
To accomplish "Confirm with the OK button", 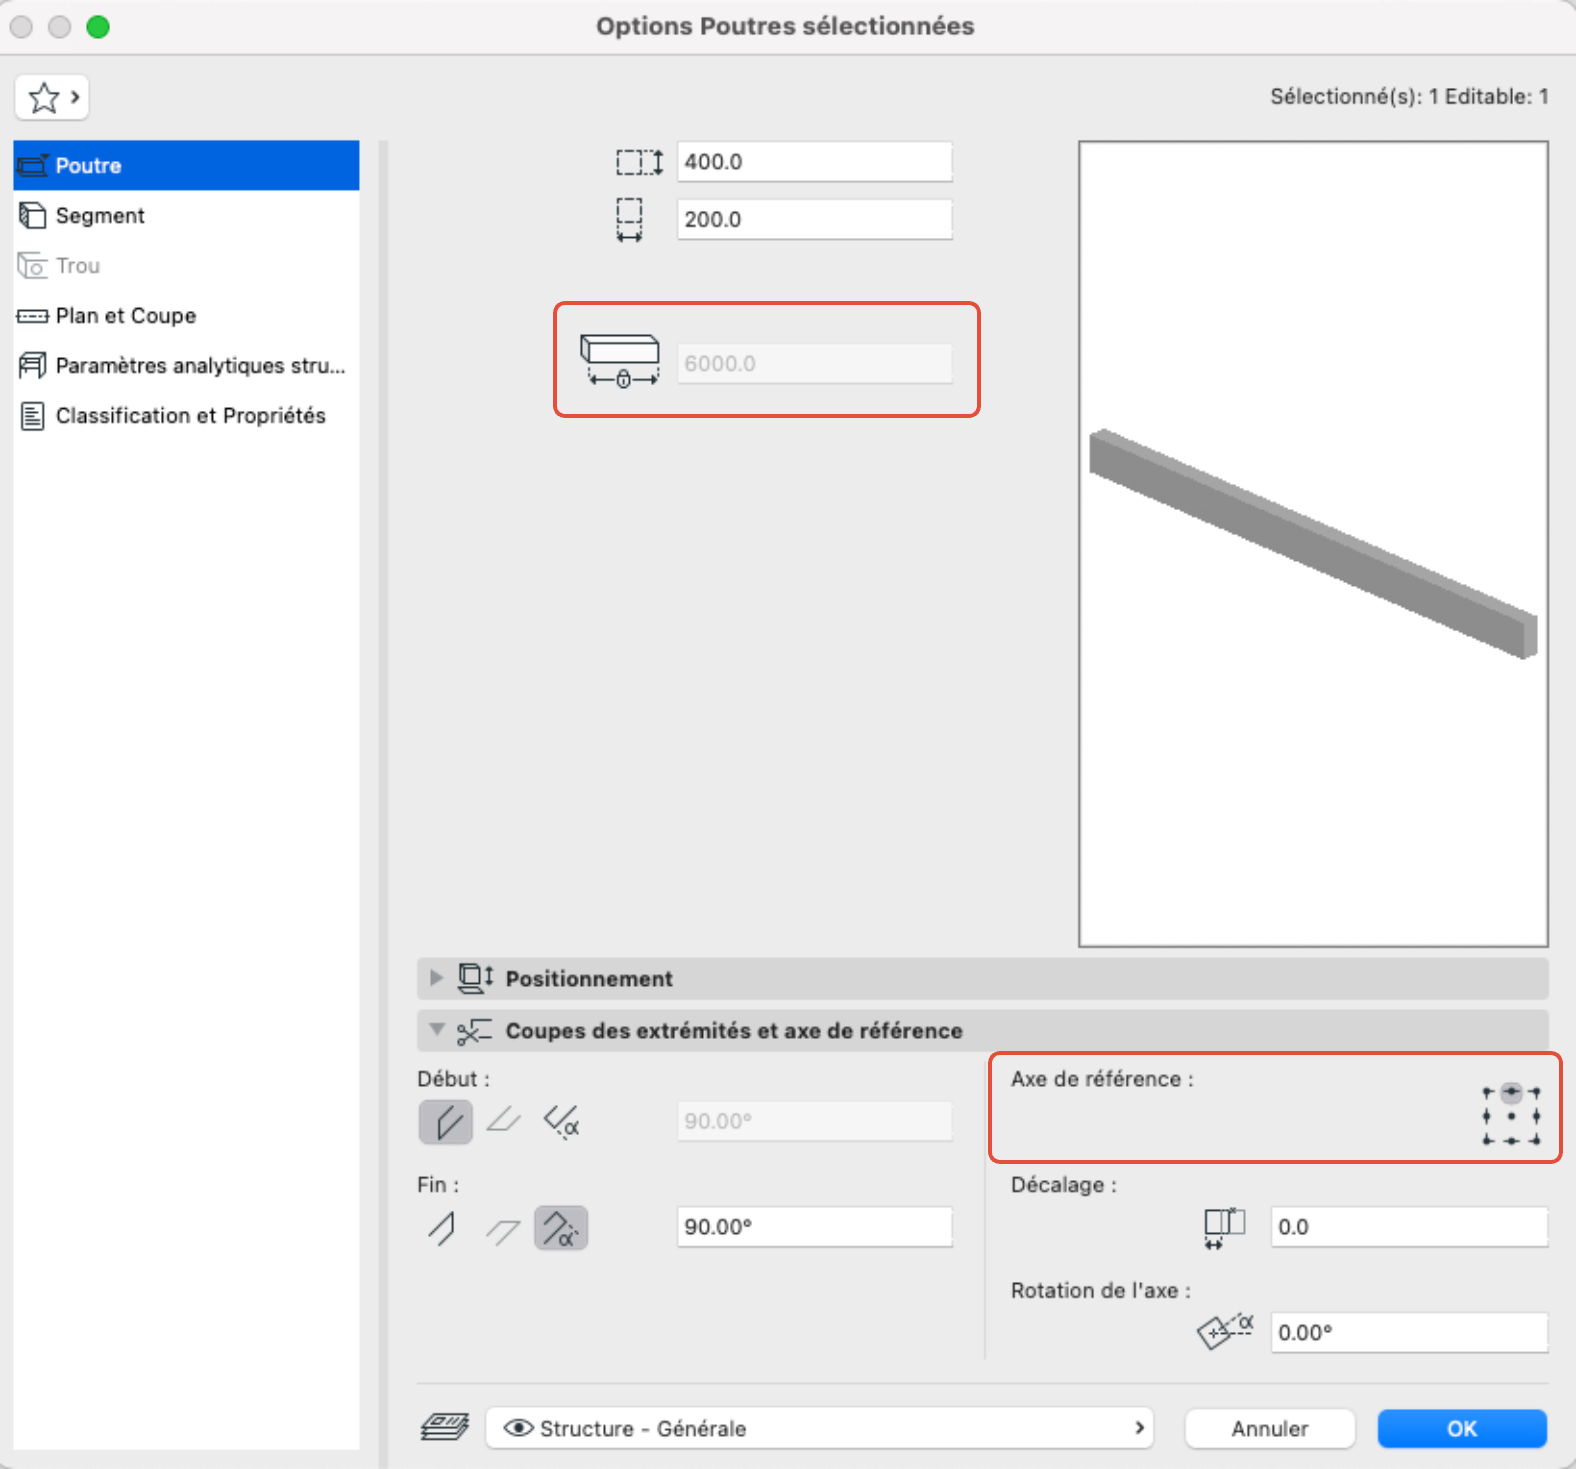I will pyautogui.click(x=1462, y=1428).
